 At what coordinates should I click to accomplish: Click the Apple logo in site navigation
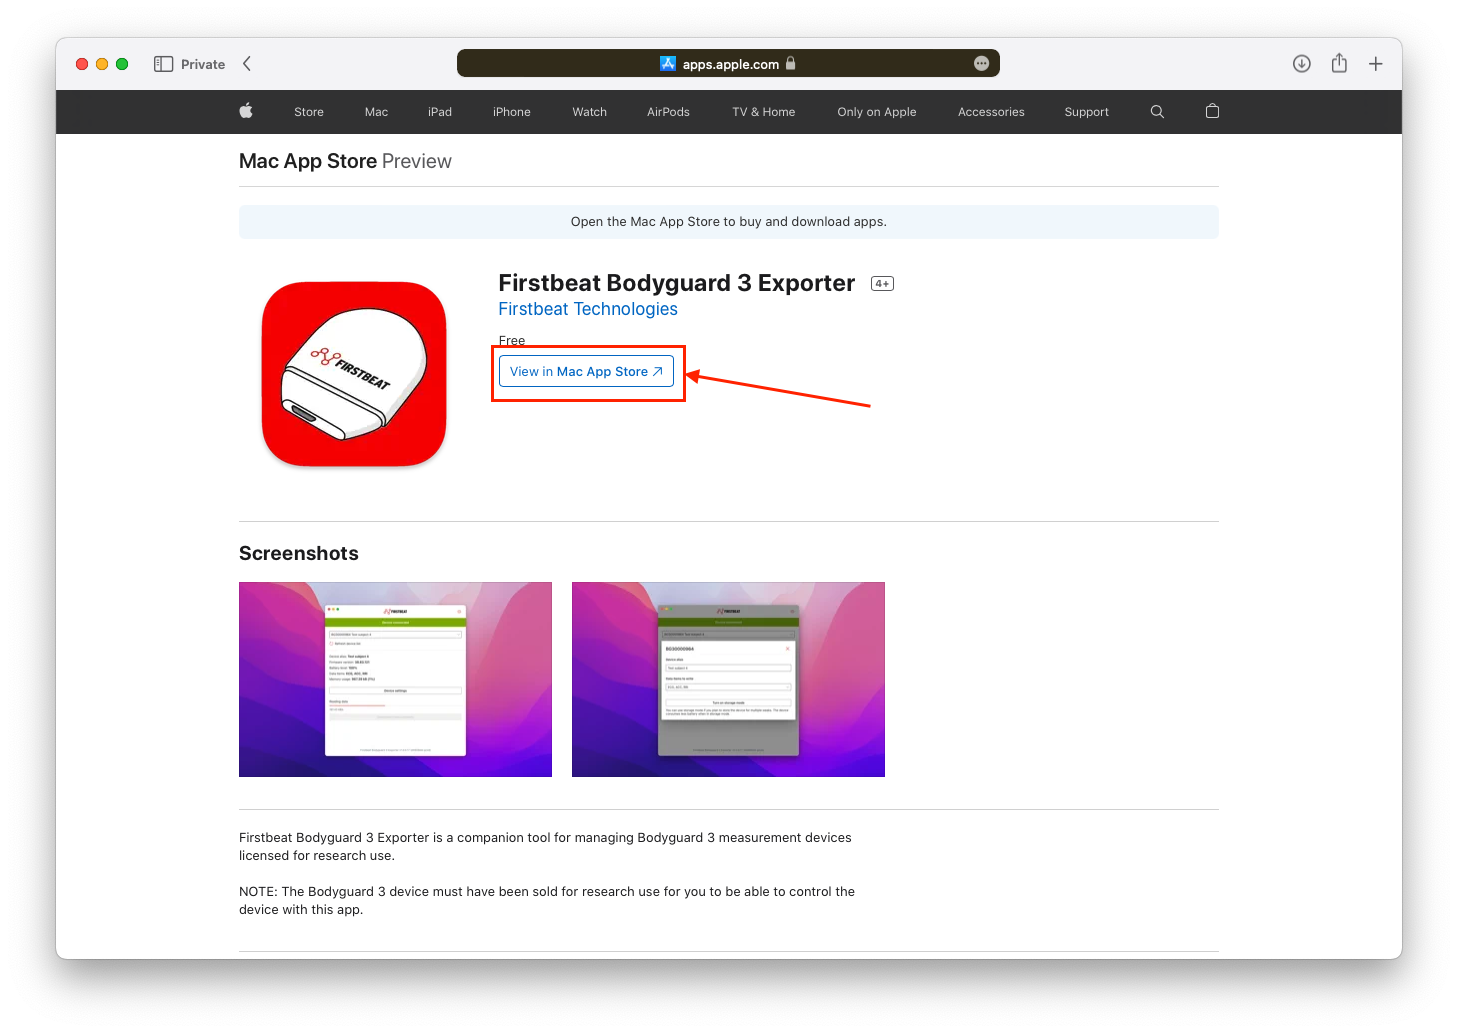coord(246,111)
